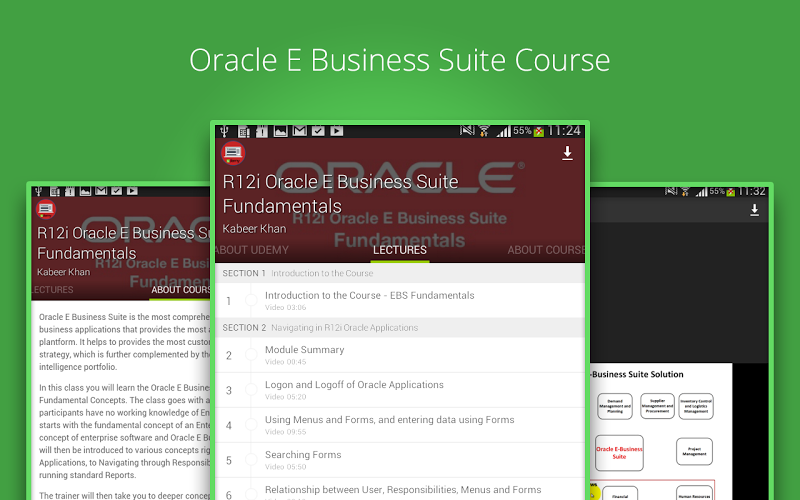
Task: Tap Project Management box in right phone slide
Action: (694, 452)
